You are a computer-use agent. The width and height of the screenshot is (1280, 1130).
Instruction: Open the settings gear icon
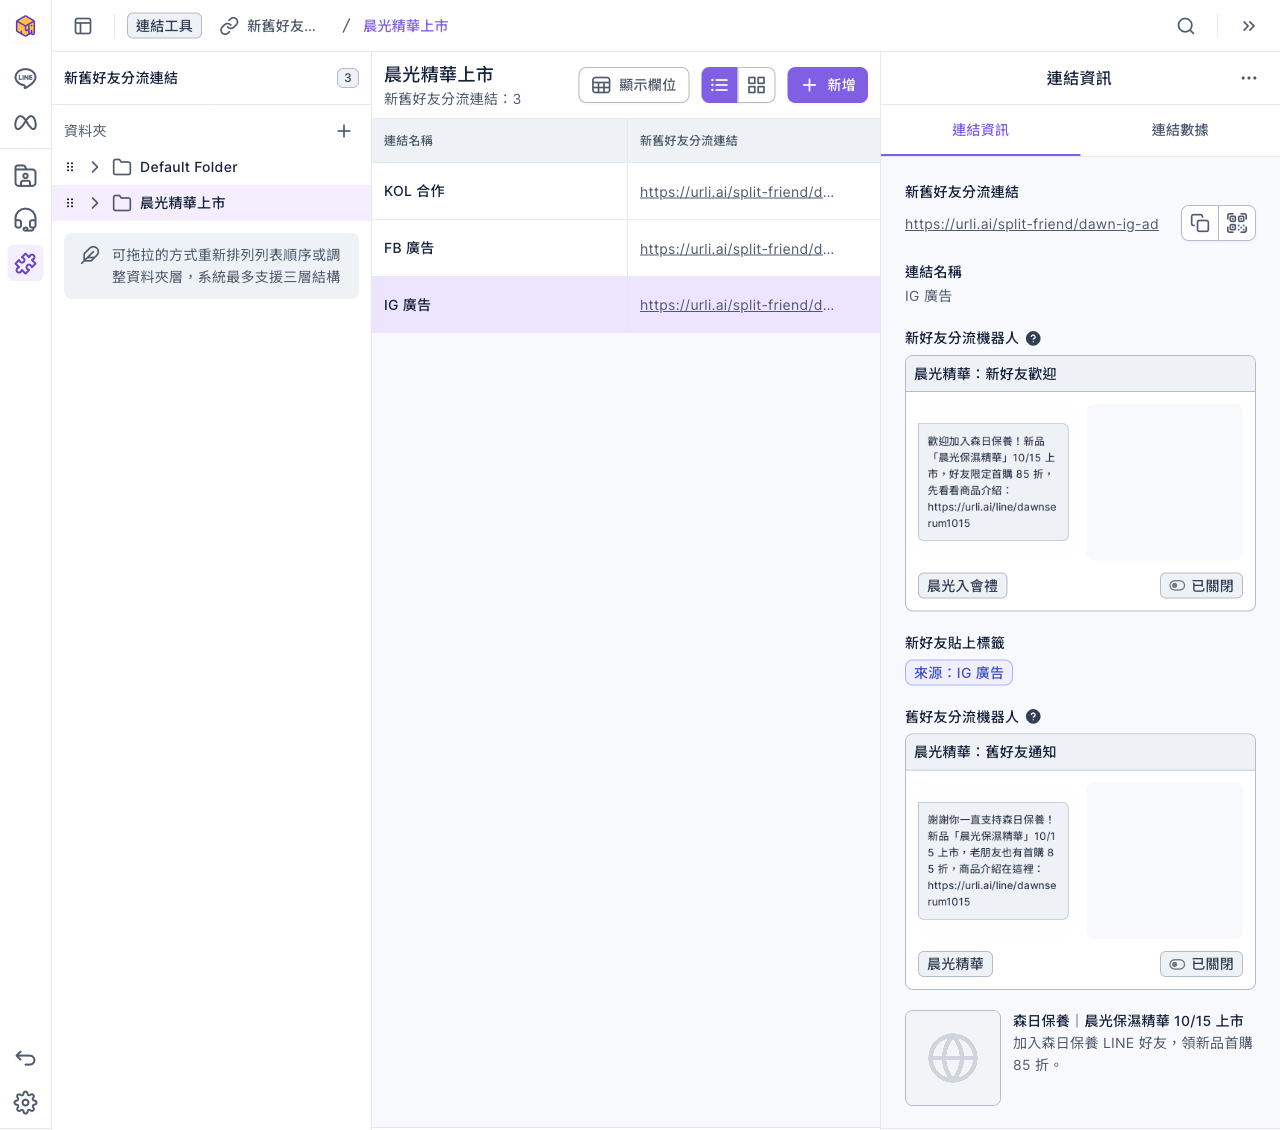pyautogui.click(x=26, y=1102)
